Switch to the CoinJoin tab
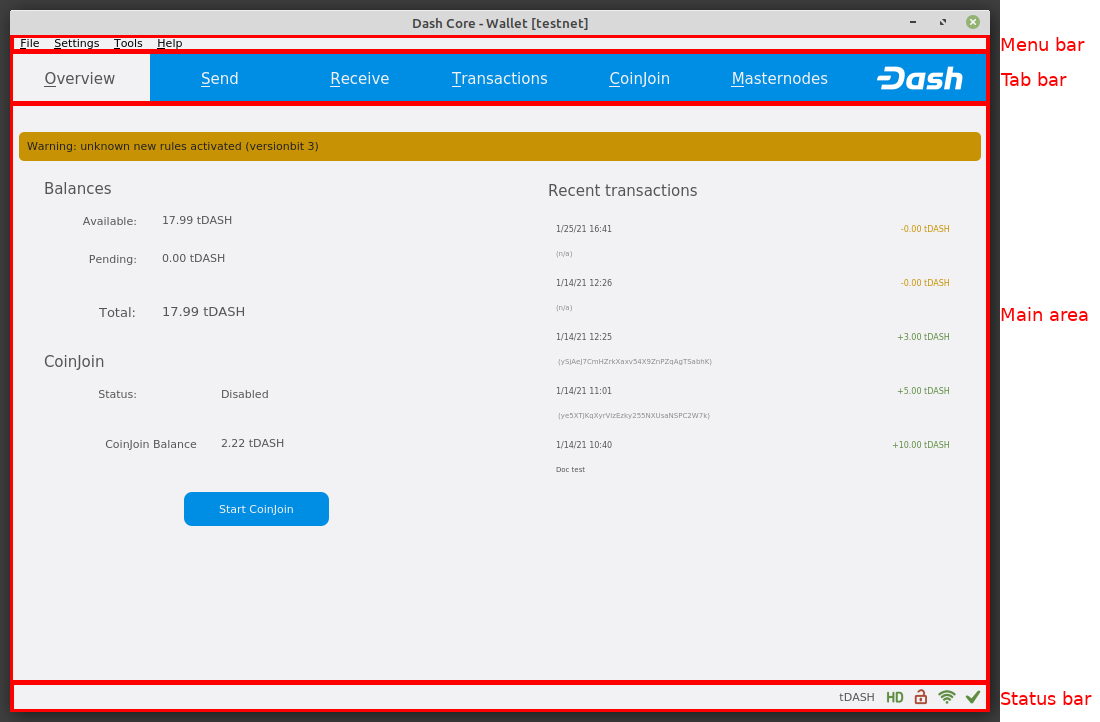Screen dimensions: 1100x722 click(x=639, y=78)
